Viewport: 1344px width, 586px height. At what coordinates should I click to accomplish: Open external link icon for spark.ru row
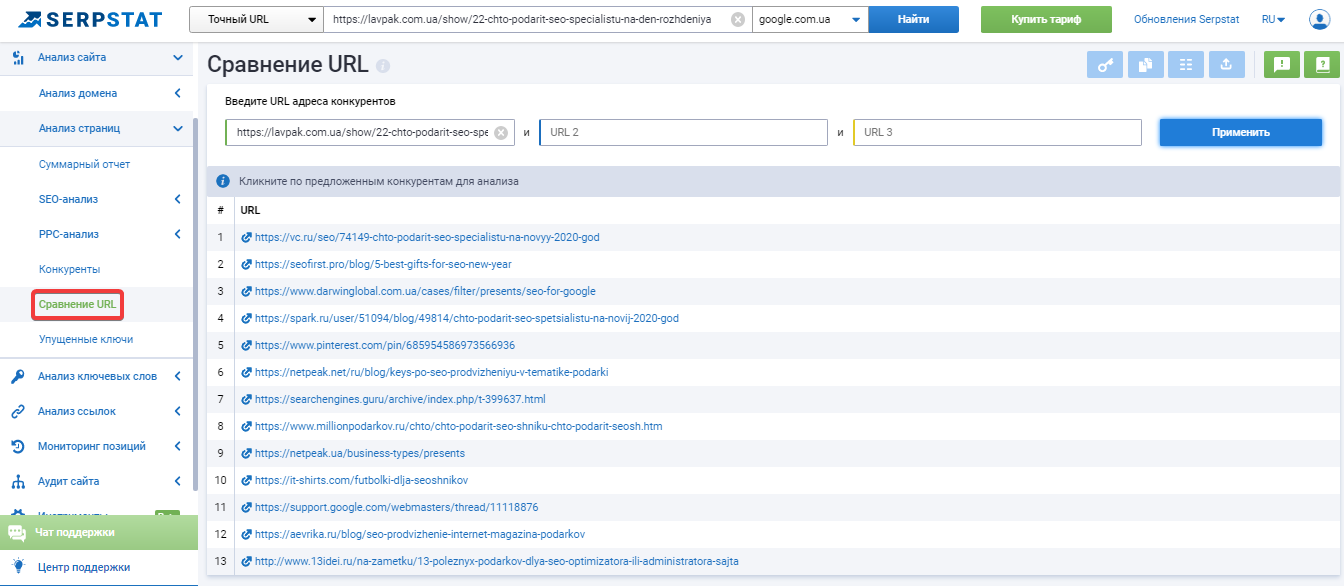click(x=247, y=318)
